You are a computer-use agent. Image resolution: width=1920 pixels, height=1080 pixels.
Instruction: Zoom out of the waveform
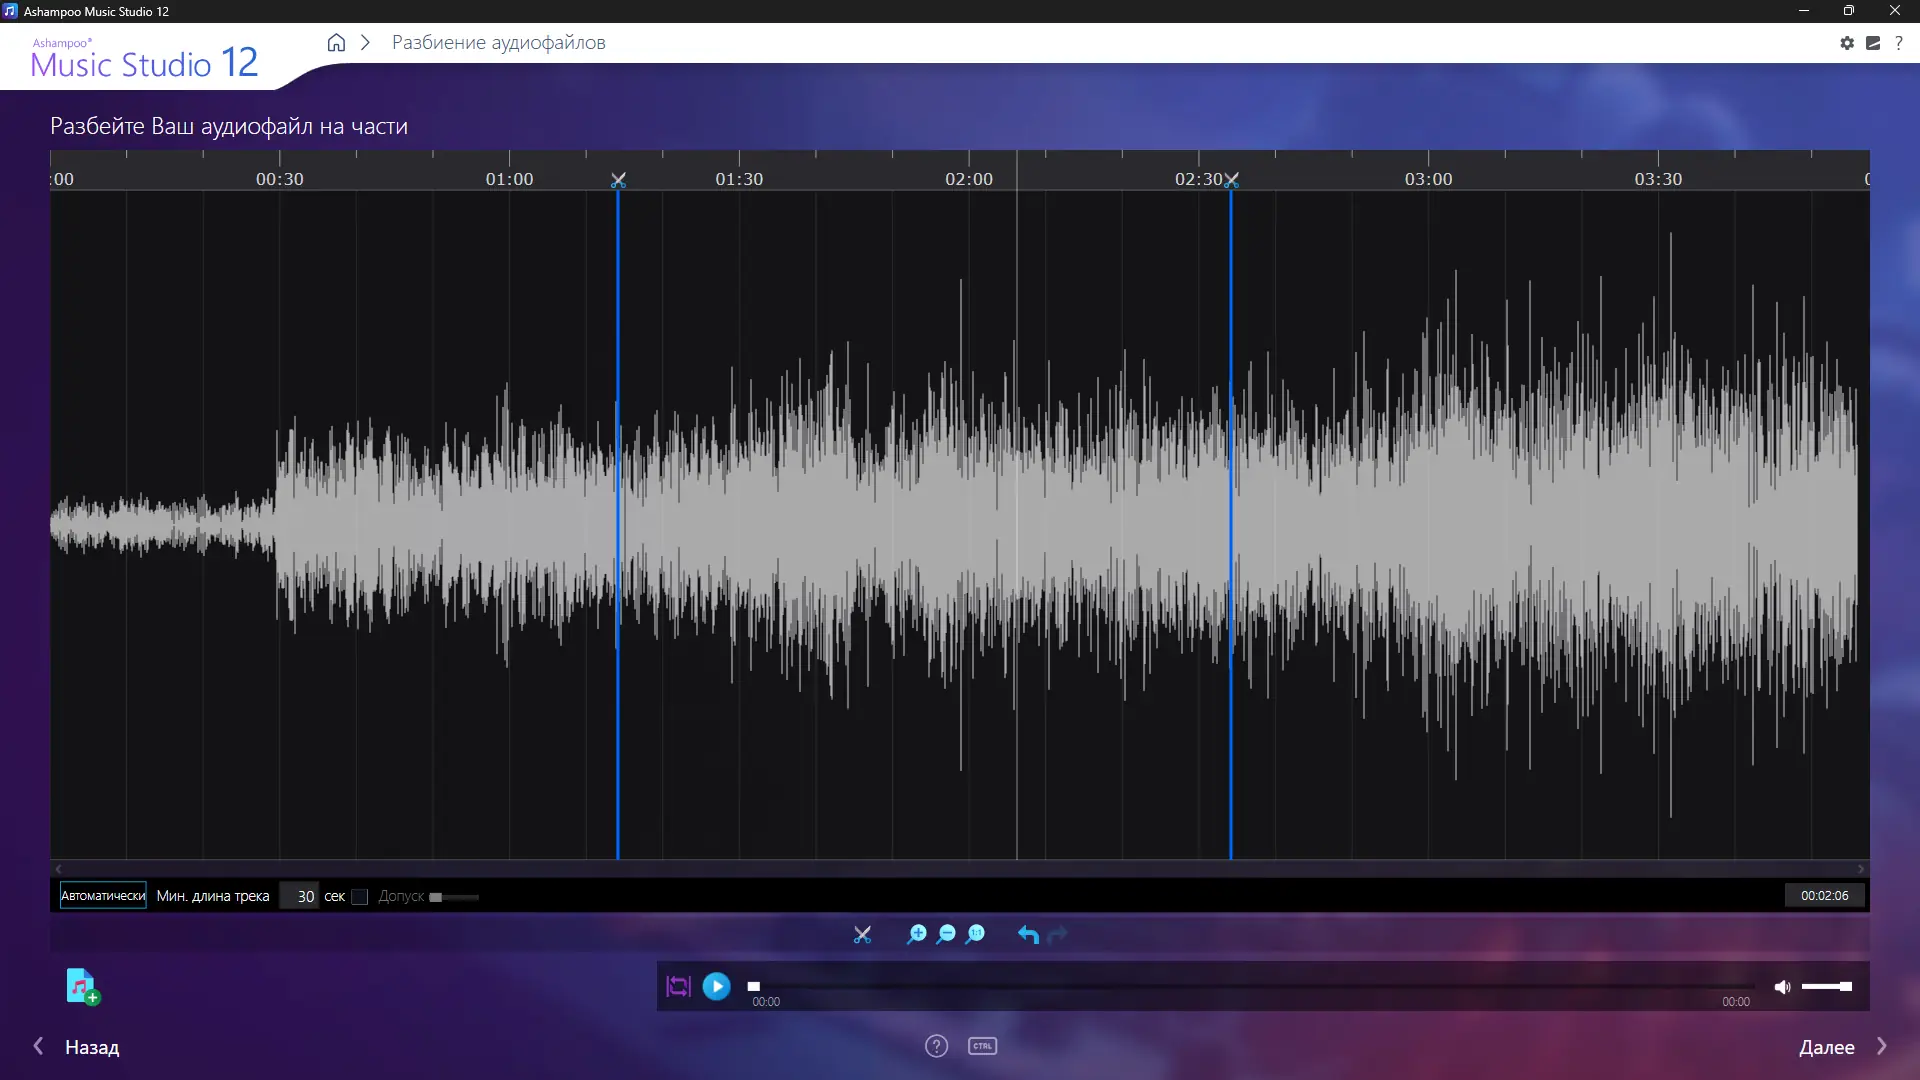coord(946,934)
